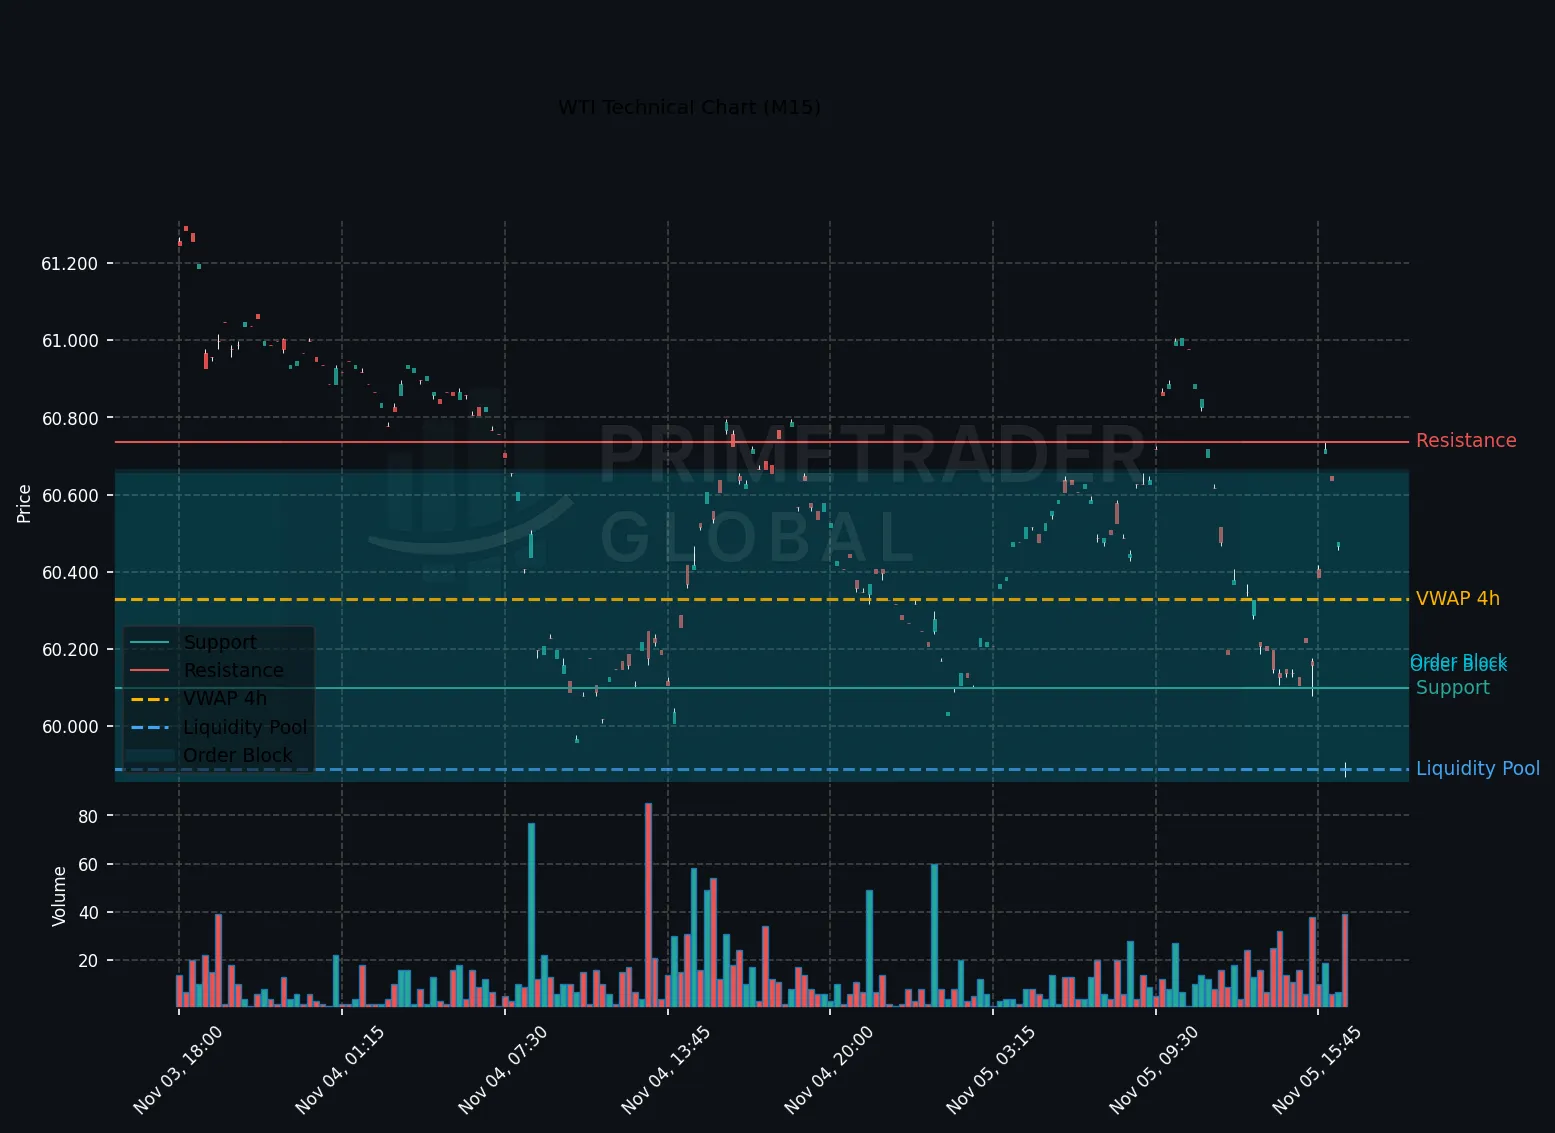This screenshot has width=1555, height=1133.
Task: Select the "Nov 04, 01:15" time axis label
Action: [x=340, y=1070]
